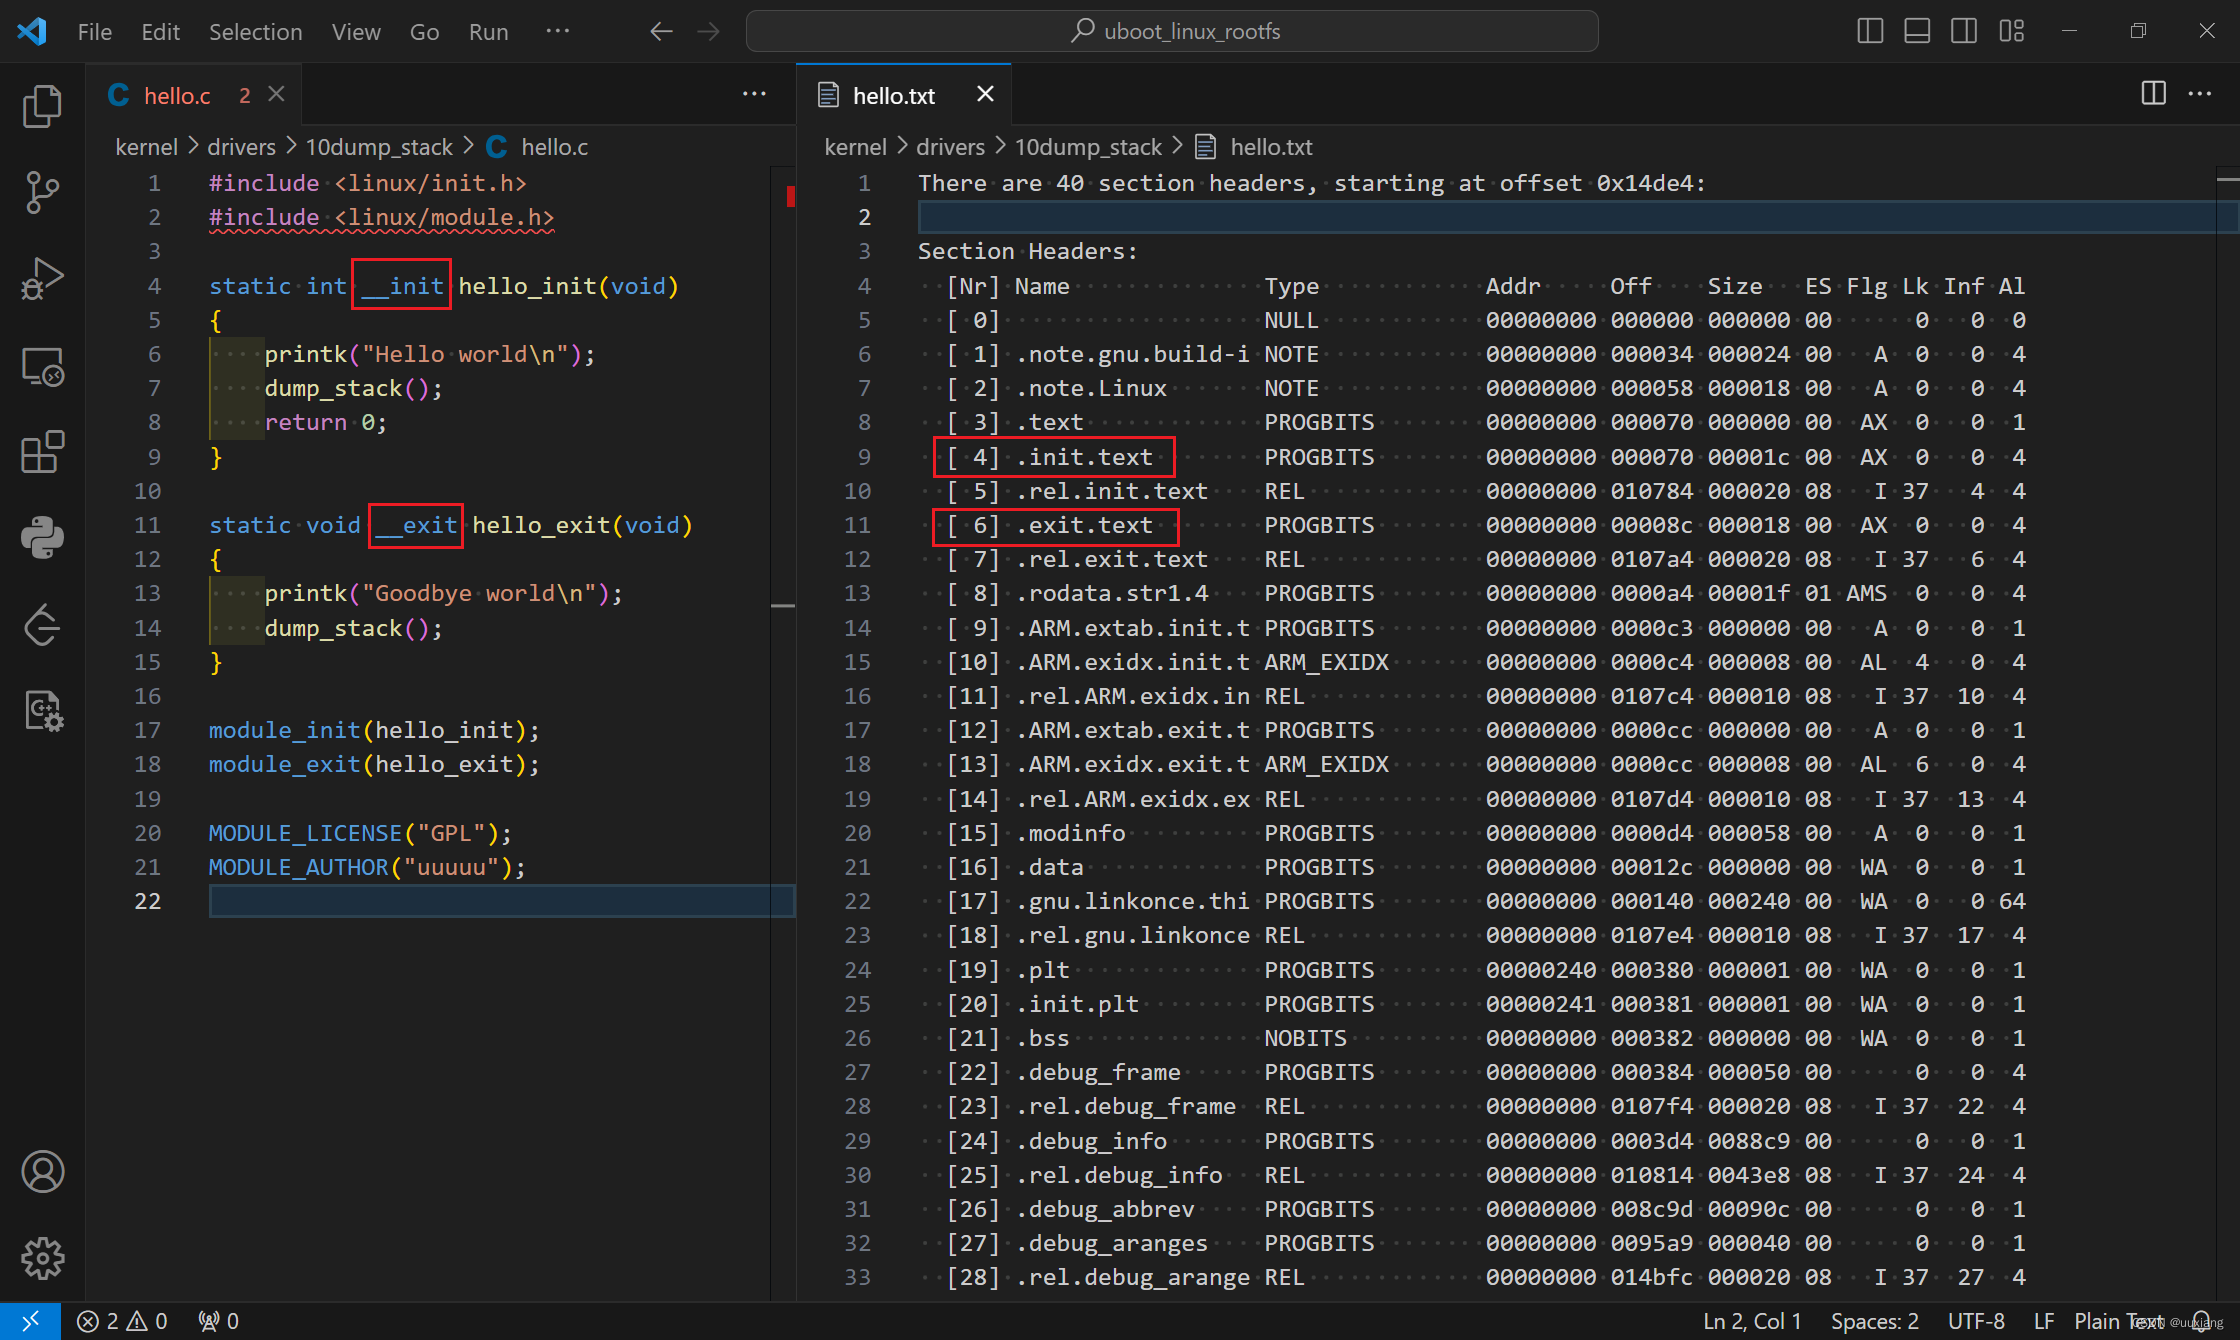Screen dimensions: 2240x1340
Task: Toggle the secondary side bar layout
Action: [1963, 31]
